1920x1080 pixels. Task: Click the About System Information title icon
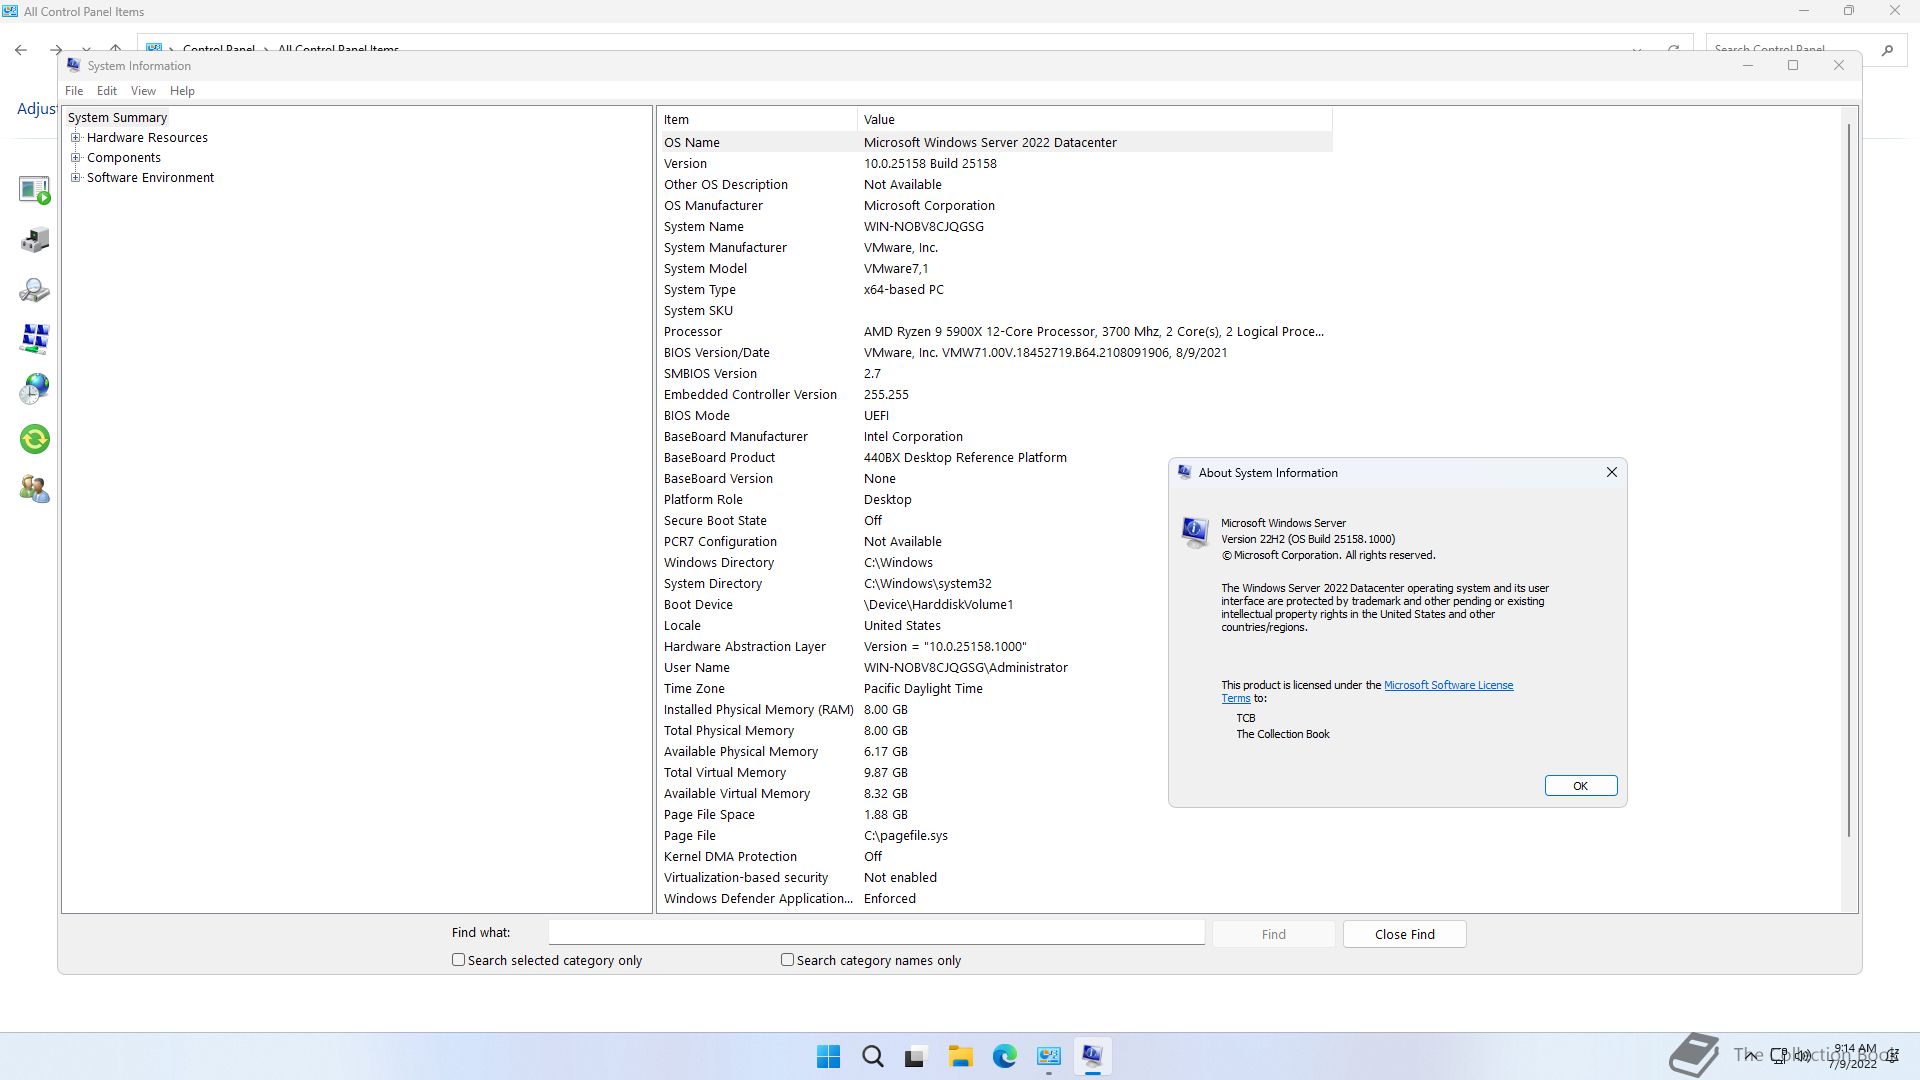(1184, 472)
